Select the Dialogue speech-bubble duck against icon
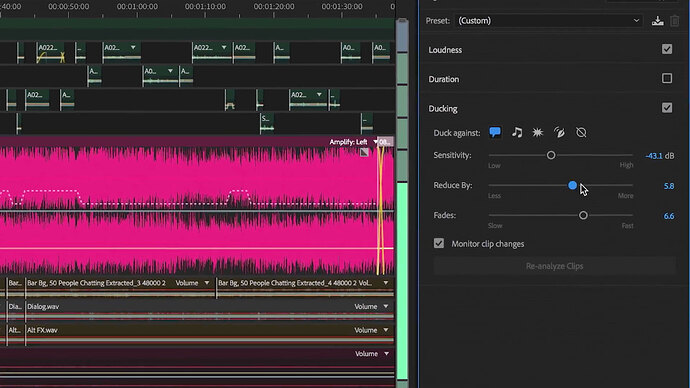The image size is (690, 388). coord(495,132)
